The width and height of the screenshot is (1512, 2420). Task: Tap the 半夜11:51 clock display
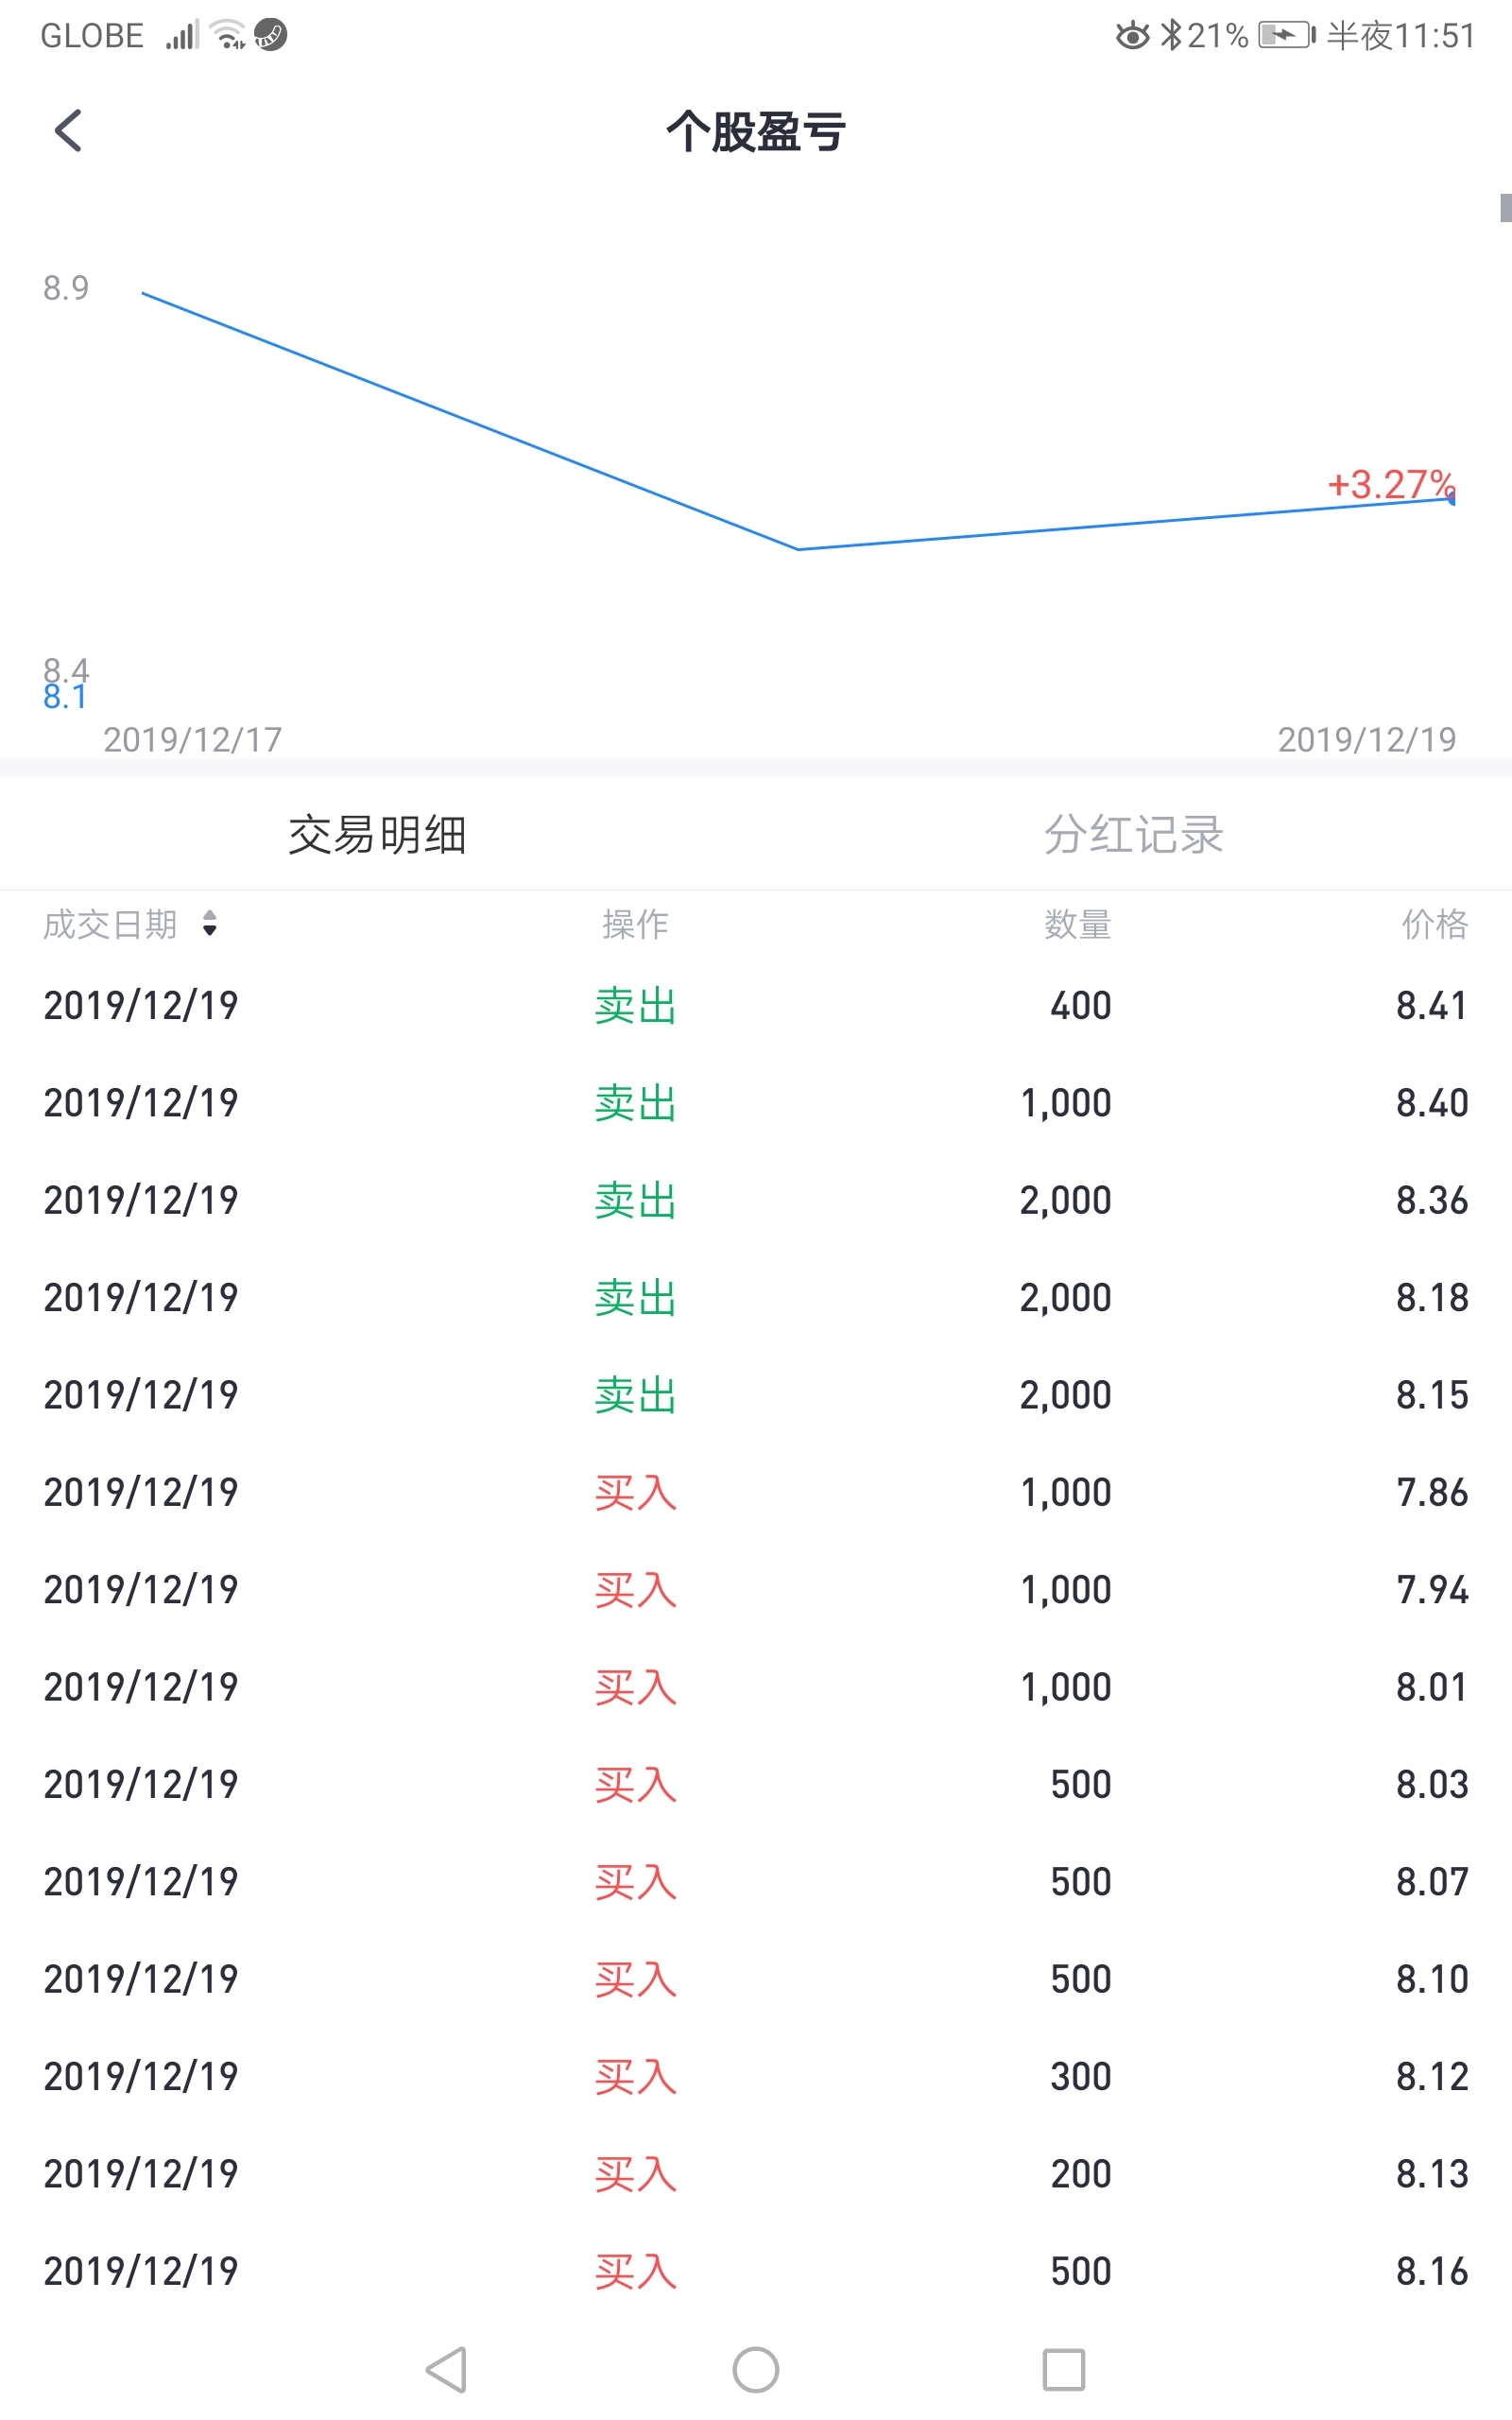1401,36
